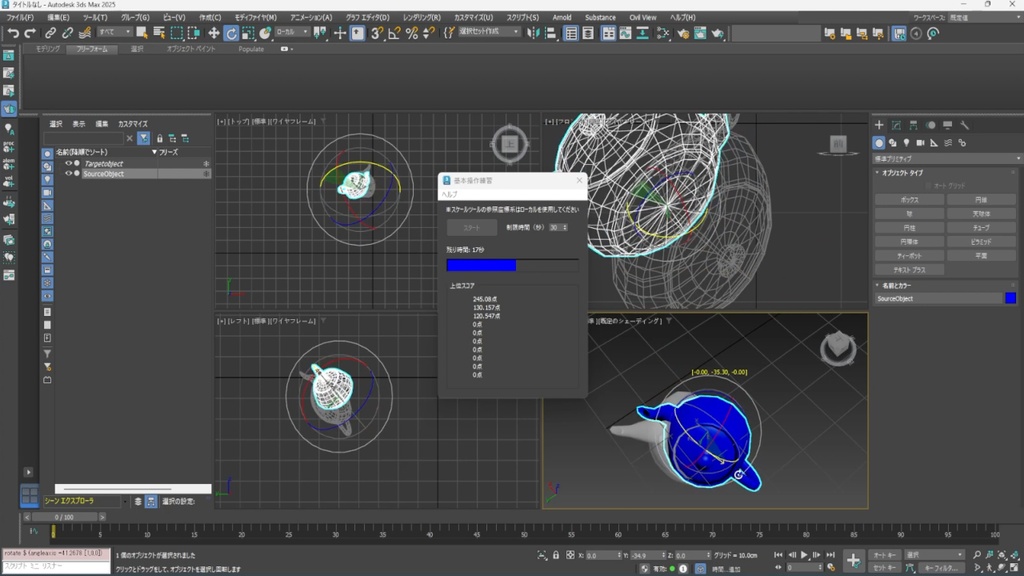This screenshot has width=1024, height=576.
Task: Activate the Select Object tool
Action: (141, 35)
